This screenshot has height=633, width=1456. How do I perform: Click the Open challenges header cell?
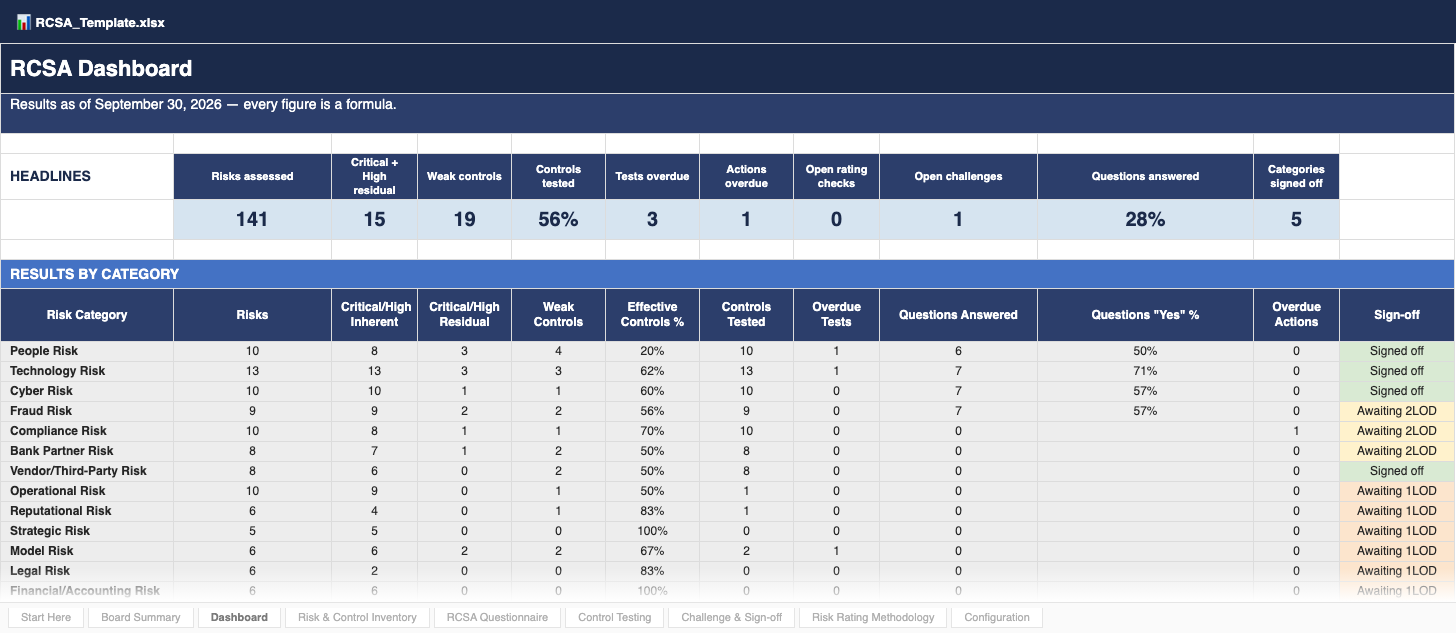tap(958, 176)
